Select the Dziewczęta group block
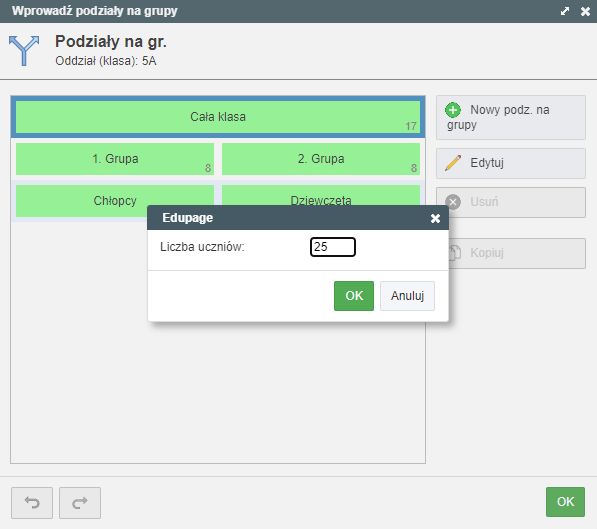 pos(321,195)
